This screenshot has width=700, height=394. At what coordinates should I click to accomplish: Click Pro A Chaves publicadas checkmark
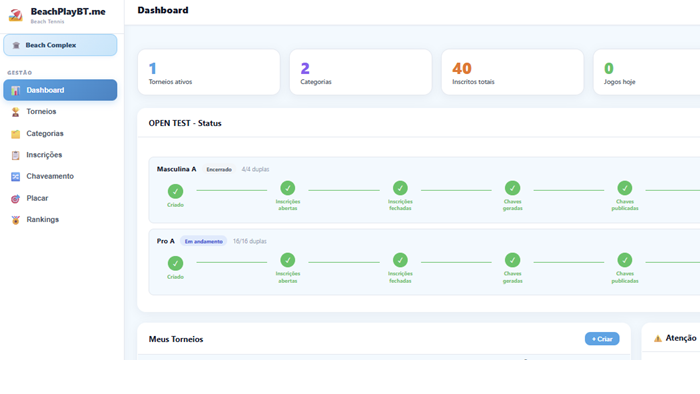coord(625,260)
